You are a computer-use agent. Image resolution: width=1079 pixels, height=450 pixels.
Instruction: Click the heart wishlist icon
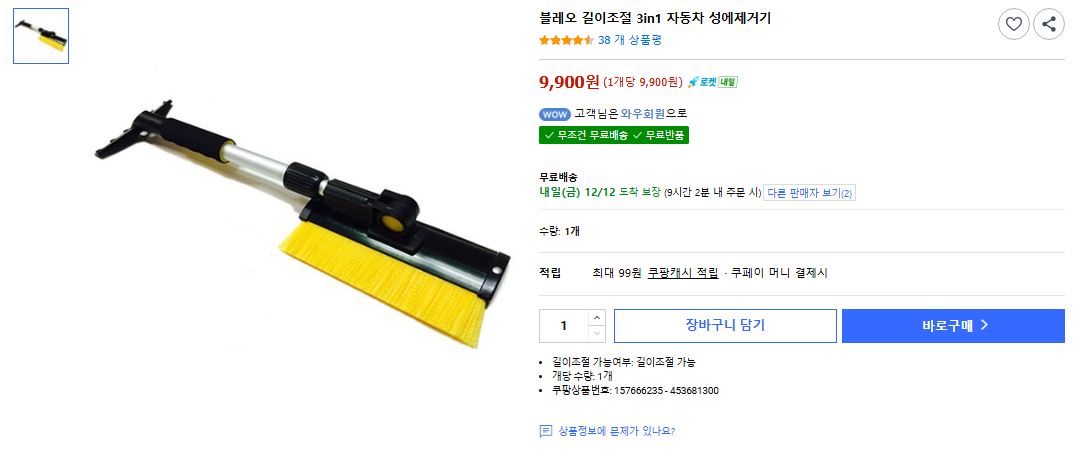(1013, 25)
